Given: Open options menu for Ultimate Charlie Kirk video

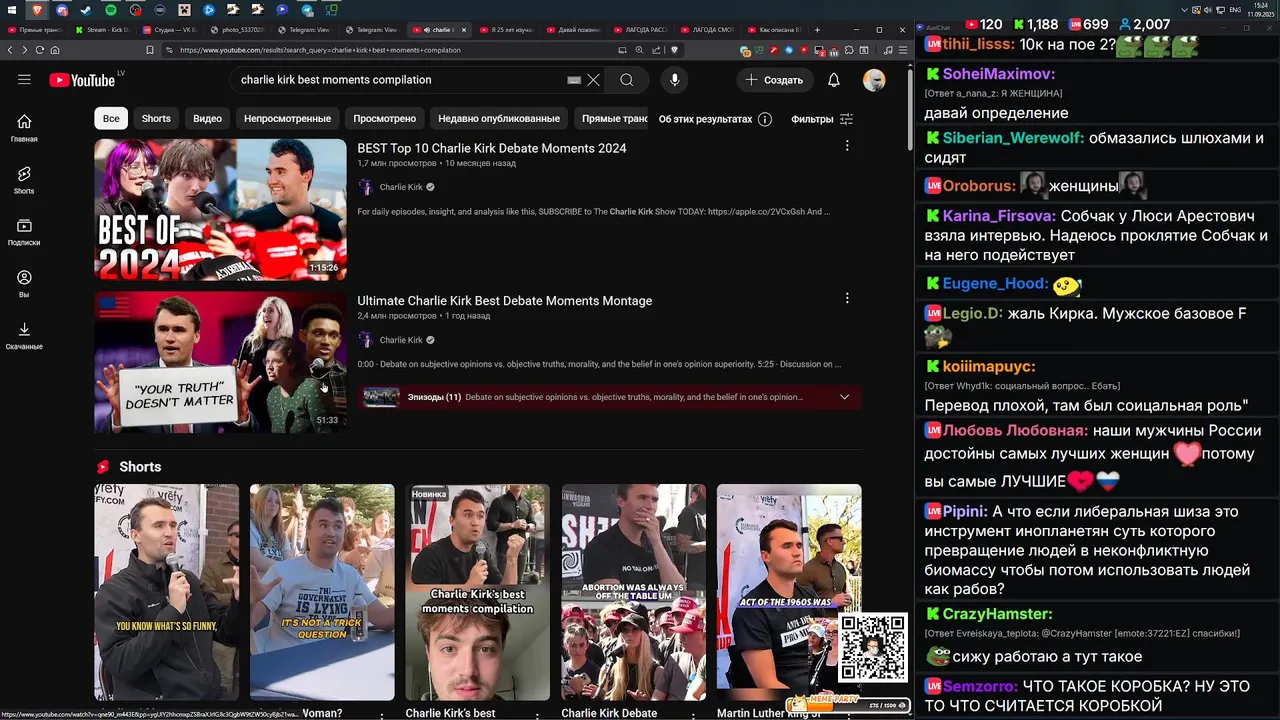Looking at the screenshot, I should pyautogui.click(x=847, y=298).
